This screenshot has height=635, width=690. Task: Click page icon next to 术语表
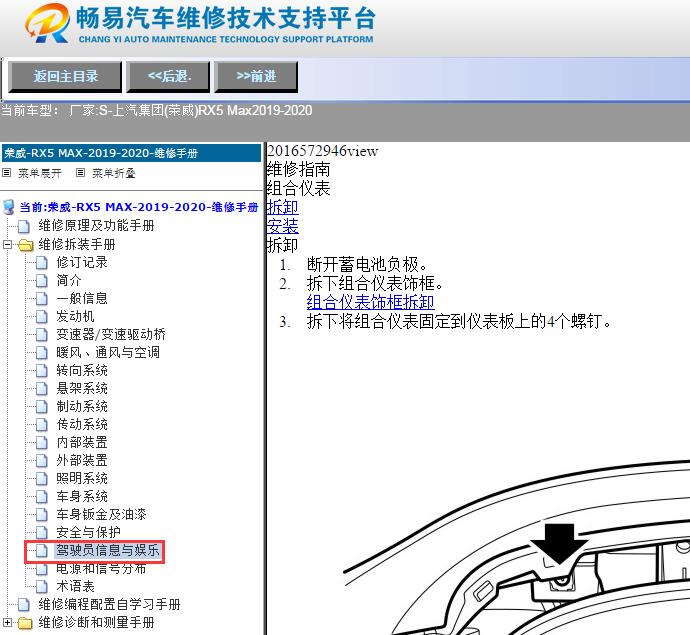[x=42, y=587]
